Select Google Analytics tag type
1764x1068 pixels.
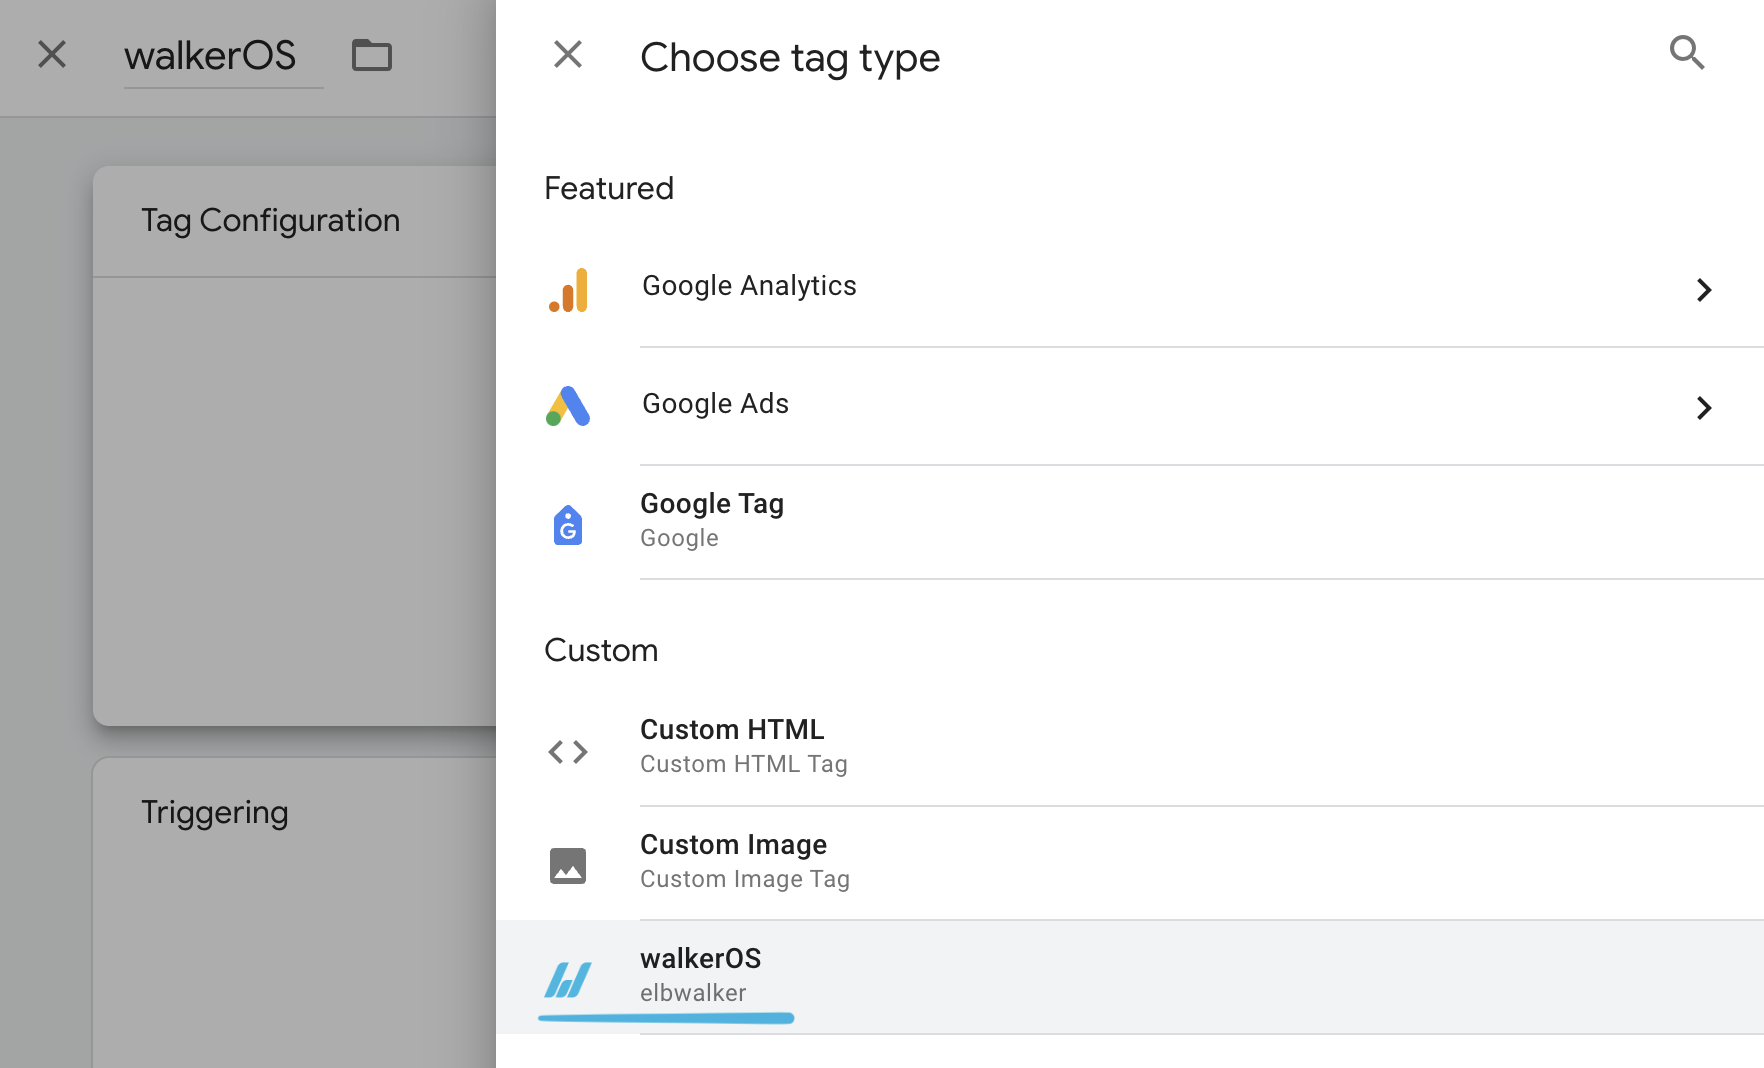coord(1130,290)
